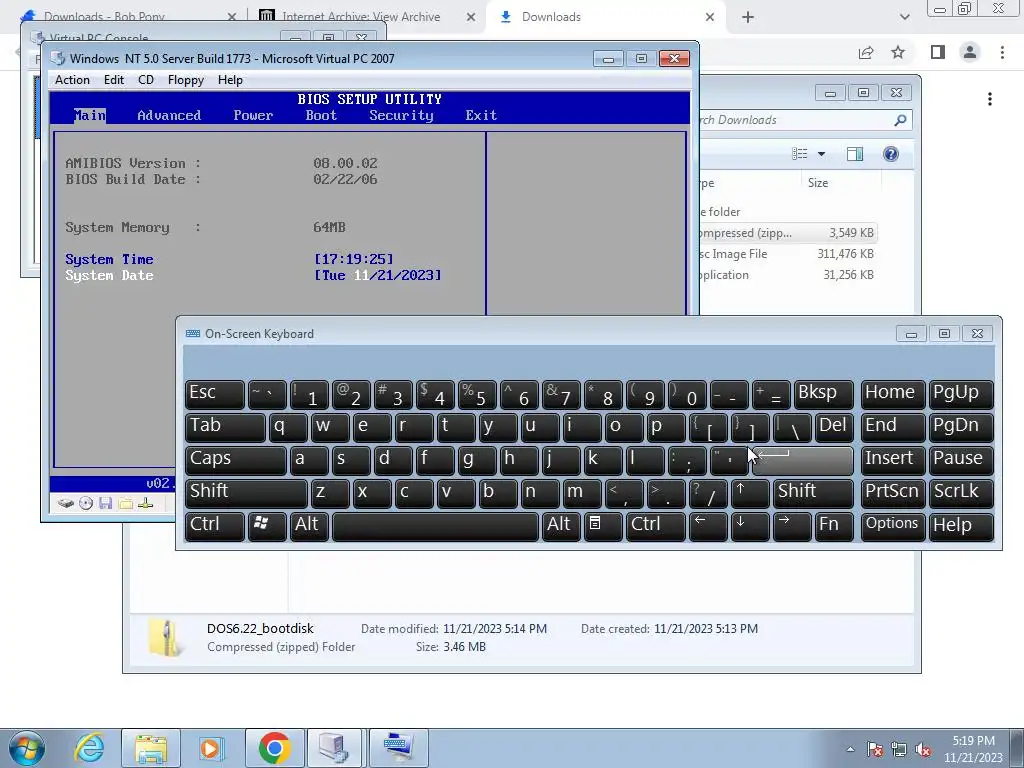The height and width of the screenshot is (768, 1024).
Task: Select the 311,476 KB Disc Image File row
Action: point(788,254)
